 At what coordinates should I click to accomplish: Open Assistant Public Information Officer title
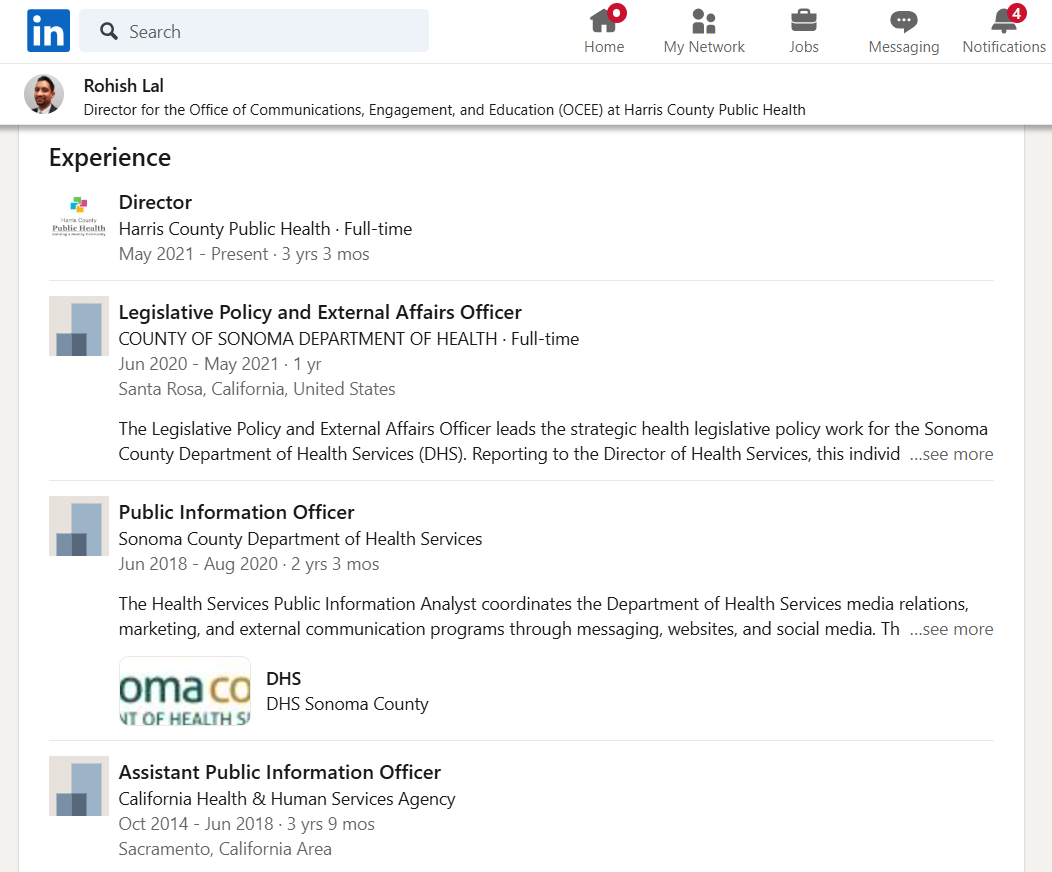[280, 773]
